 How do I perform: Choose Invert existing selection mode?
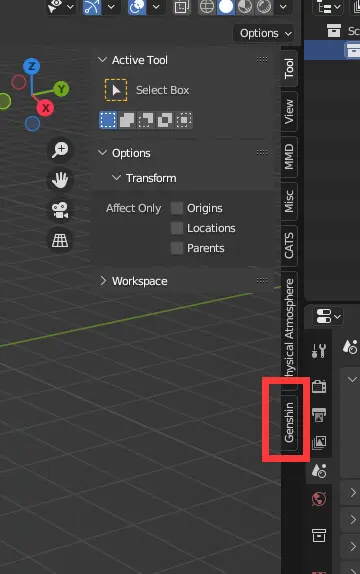pyautogui.click(x=165, y=120)
